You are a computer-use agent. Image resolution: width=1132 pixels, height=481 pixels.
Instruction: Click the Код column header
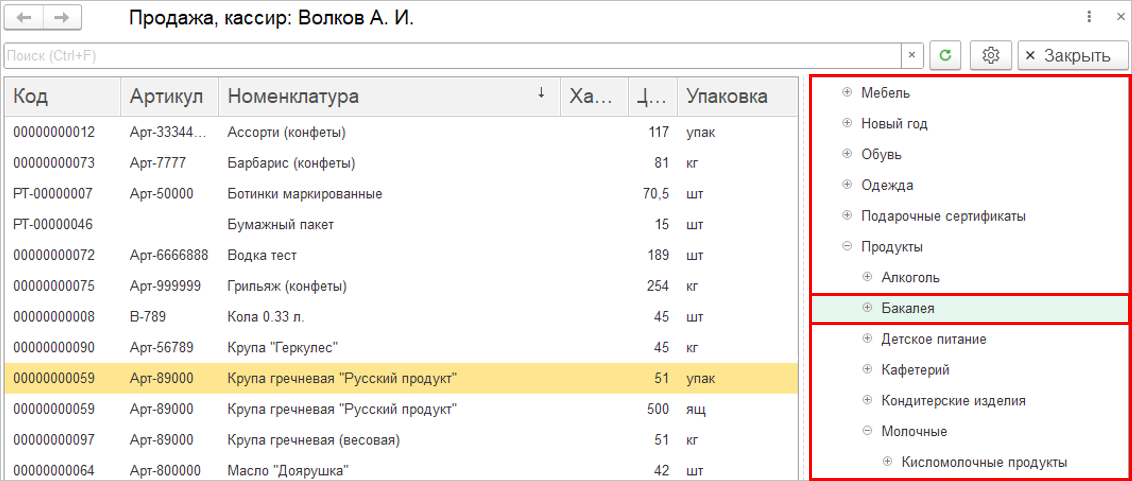[60, 96]
